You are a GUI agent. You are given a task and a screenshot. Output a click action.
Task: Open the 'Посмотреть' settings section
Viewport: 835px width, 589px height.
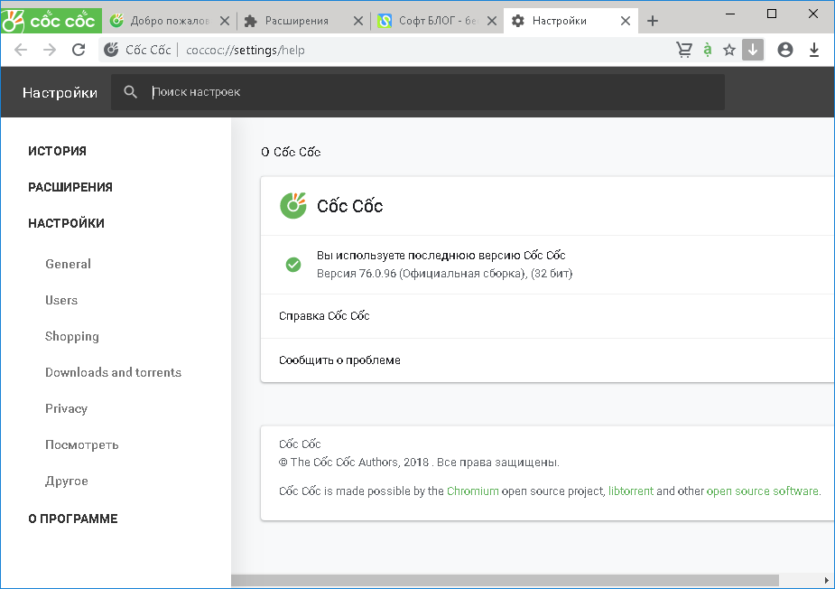(81, 445)
